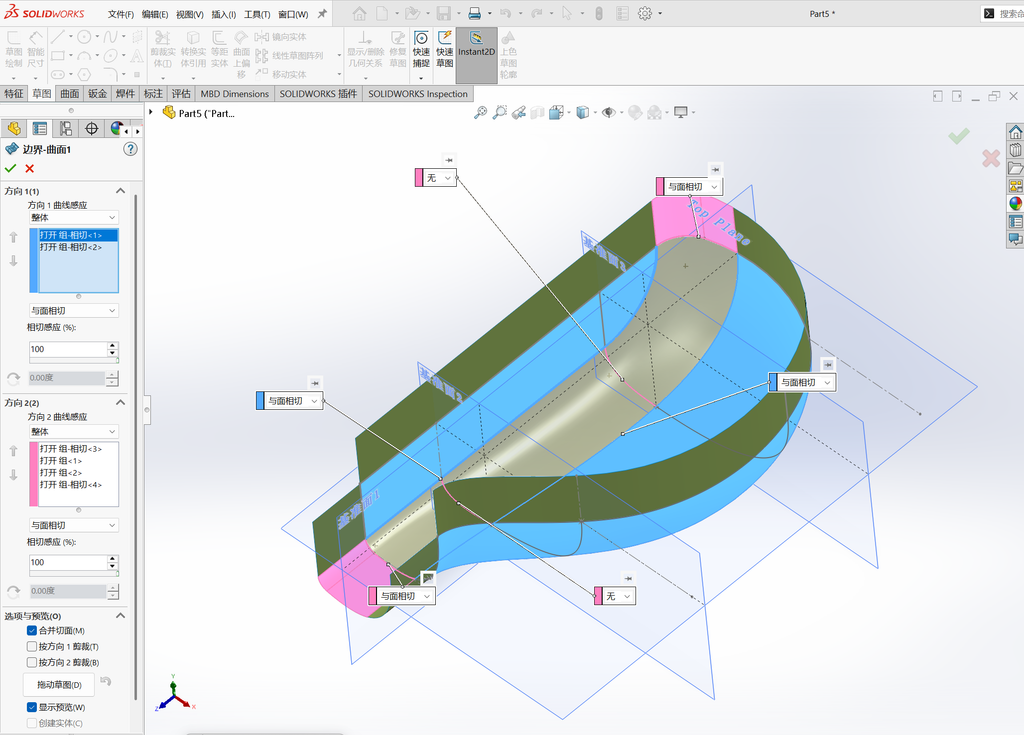Click the 拖动草图(D) button
1024x735 pixels.
59,685
